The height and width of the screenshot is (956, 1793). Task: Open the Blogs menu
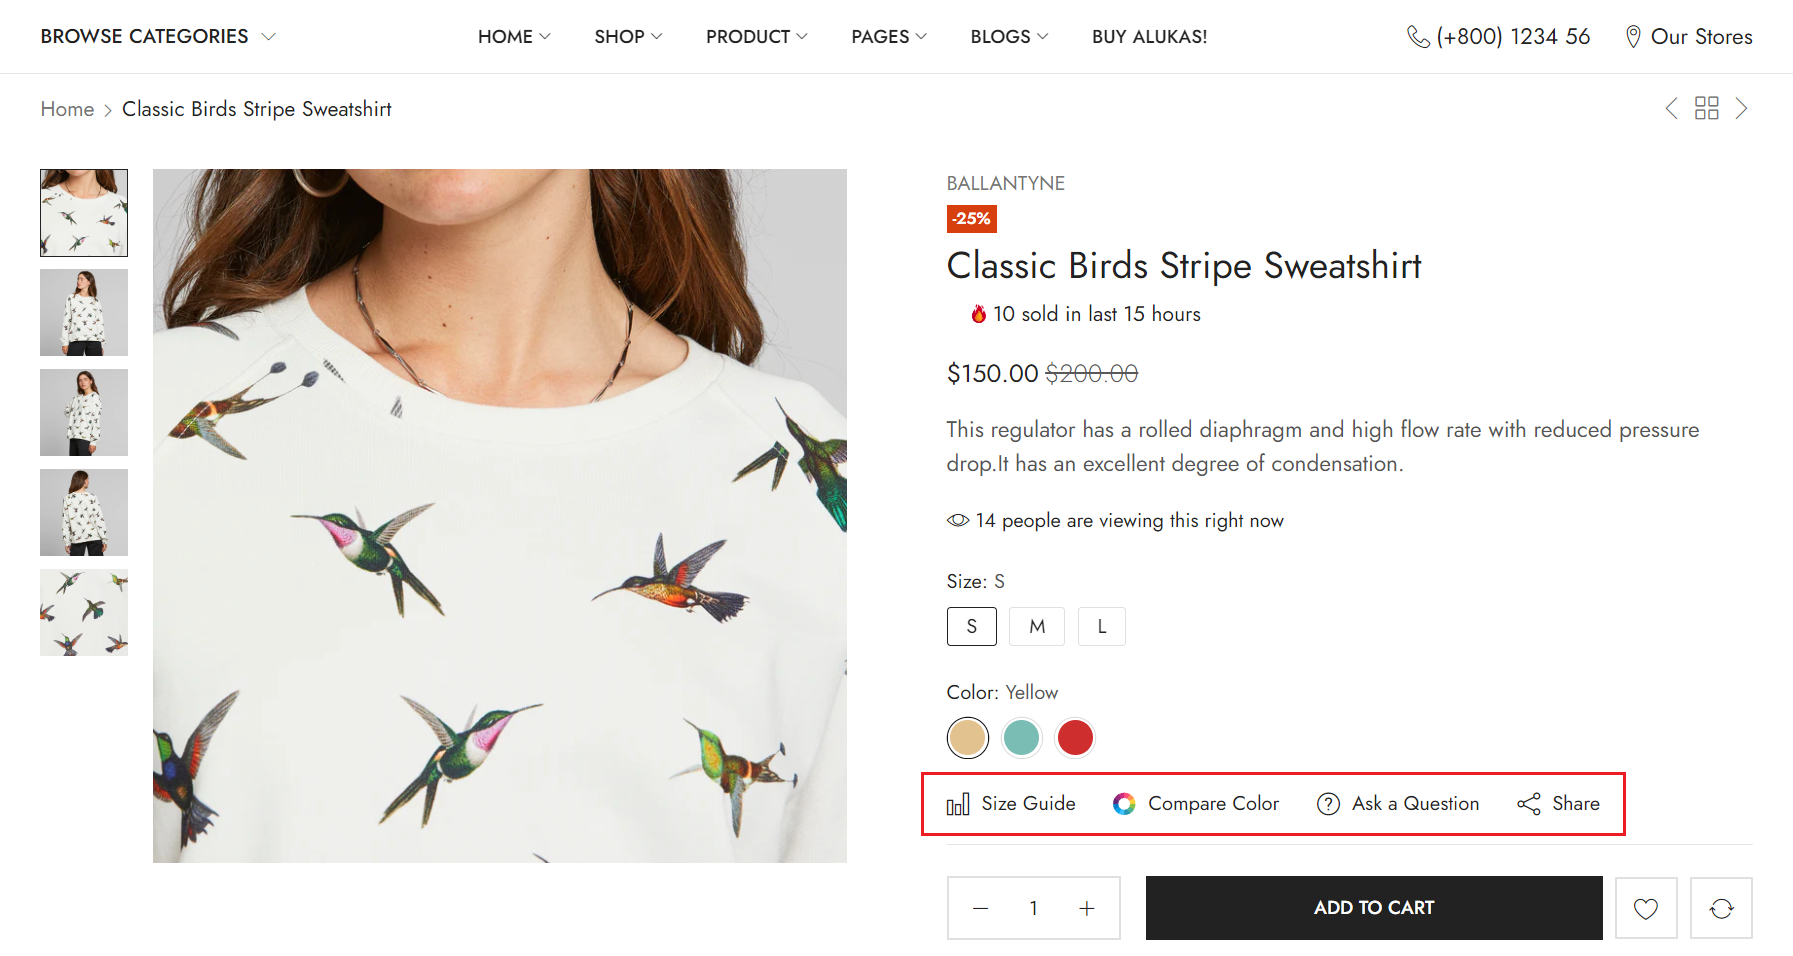1009,37
